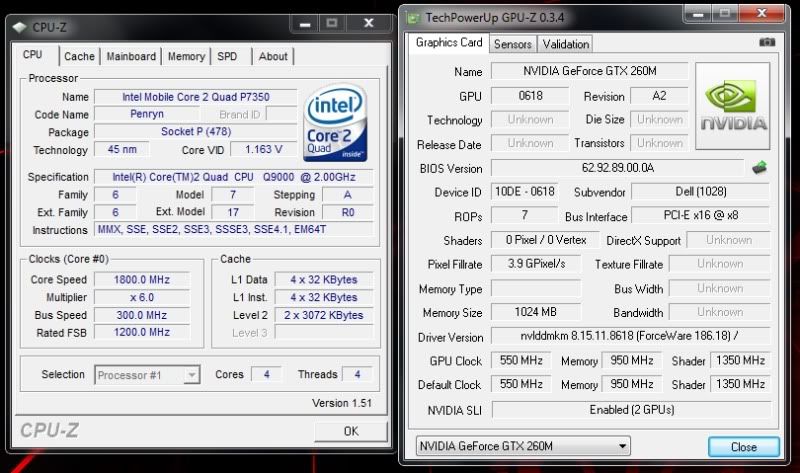Viewport: 800px width, 473px height.
Task: Click the OK button in CPU-Z
Action: (x=351, y=431)
